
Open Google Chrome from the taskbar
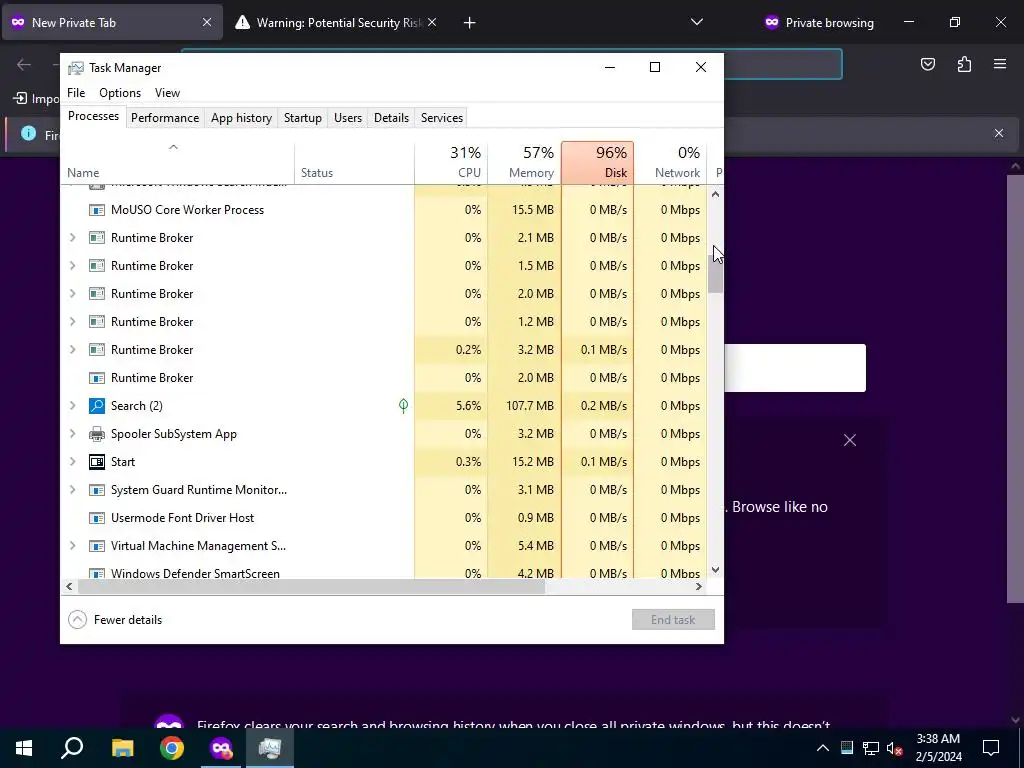(x=172, y=748)
